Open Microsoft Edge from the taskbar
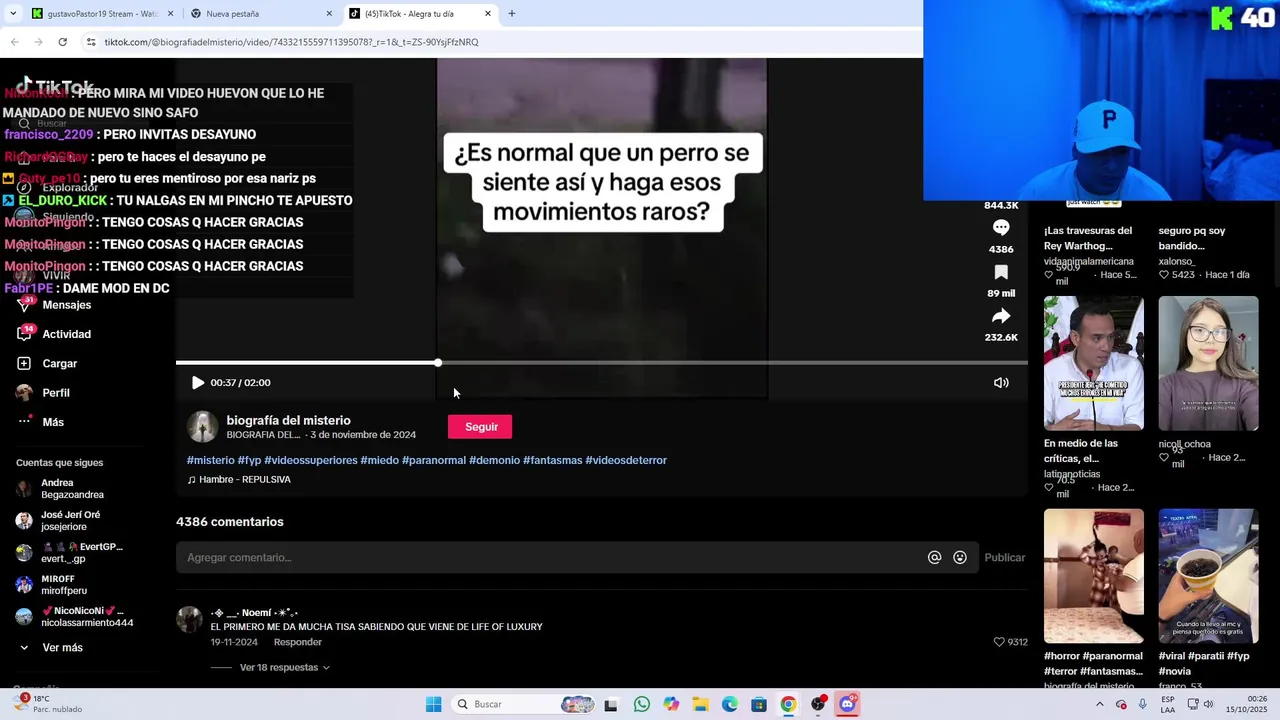Screen dimensions: 1280x720 click(x=730, y=704)
